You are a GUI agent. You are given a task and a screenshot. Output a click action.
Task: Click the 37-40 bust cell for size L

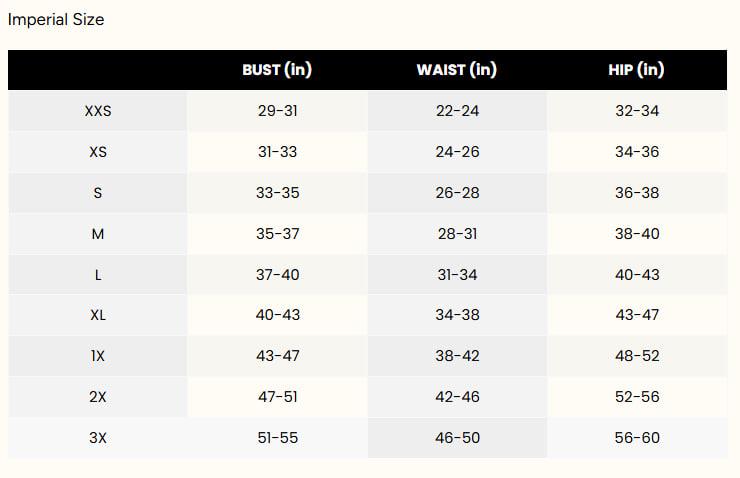(x=277, y=275)
